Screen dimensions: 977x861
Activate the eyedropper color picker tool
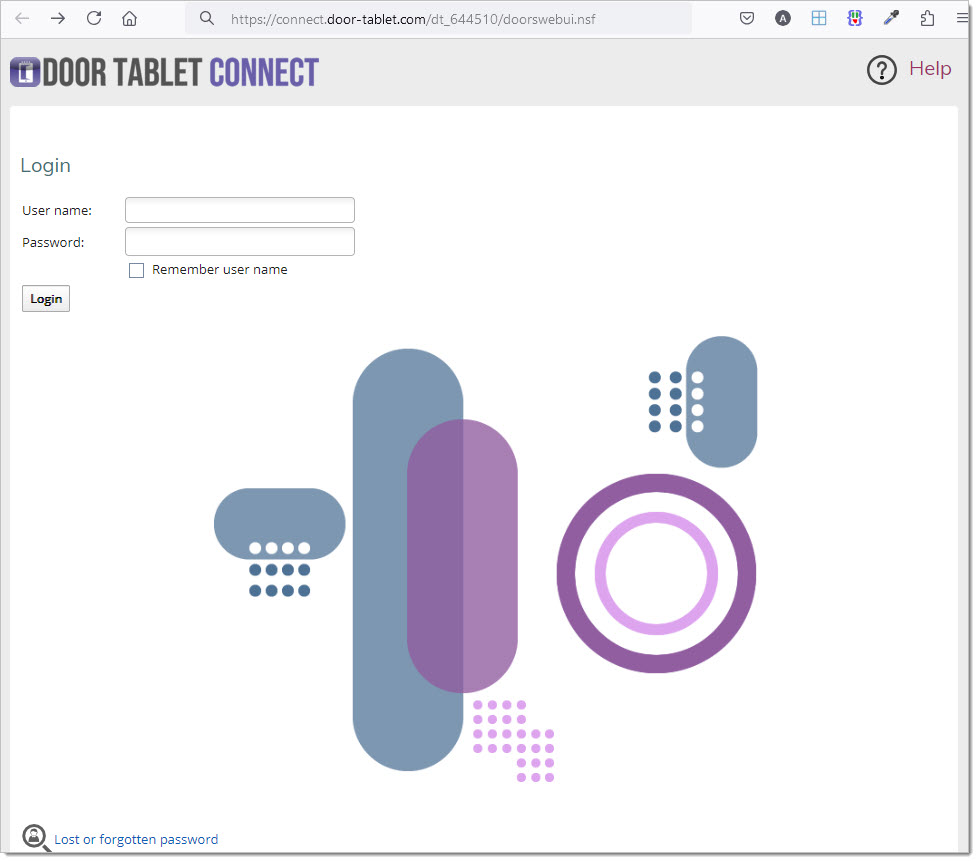click(x=891, y=19)
